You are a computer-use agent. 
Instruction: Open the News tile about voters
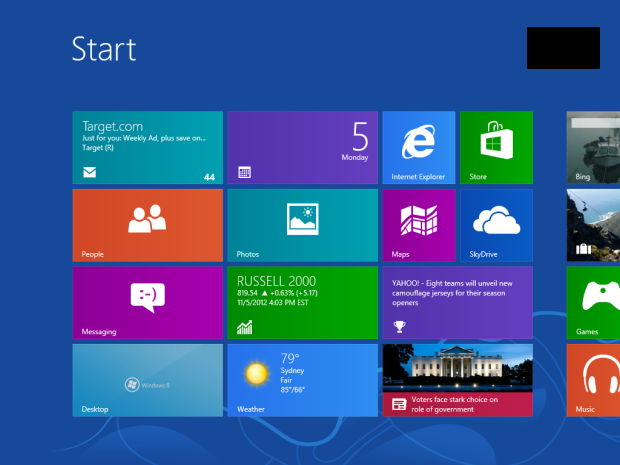(457, 380)
